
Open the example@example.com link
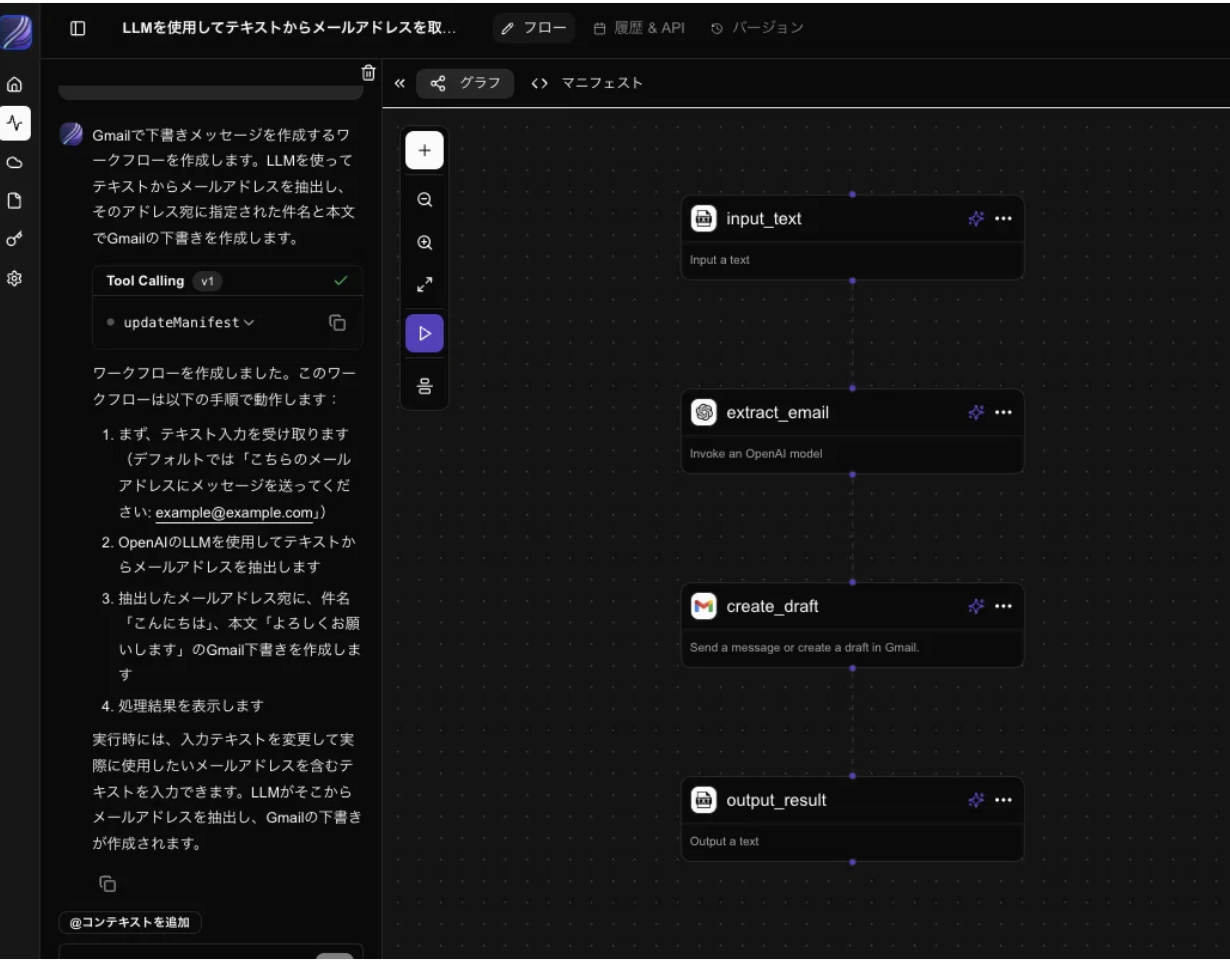pyautogui.click(x=235, y=513)
